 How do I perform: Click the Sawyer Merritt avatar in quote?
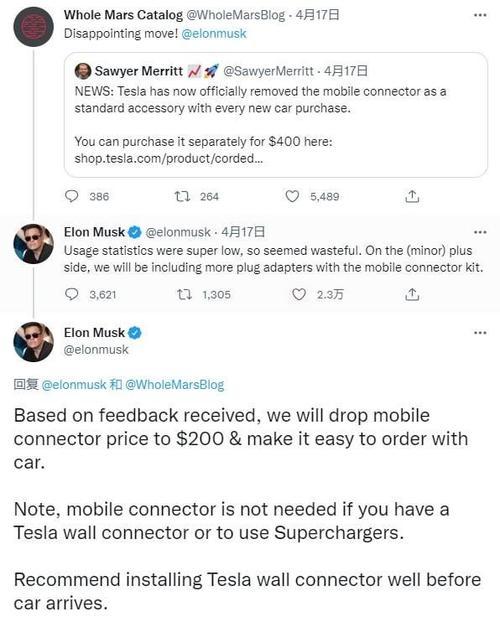[83, 71]
